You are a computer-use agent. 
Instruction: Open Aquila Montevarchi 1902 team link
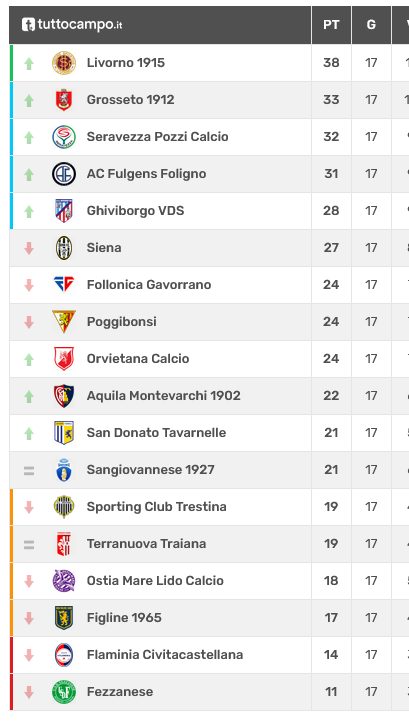pos(163,396)
